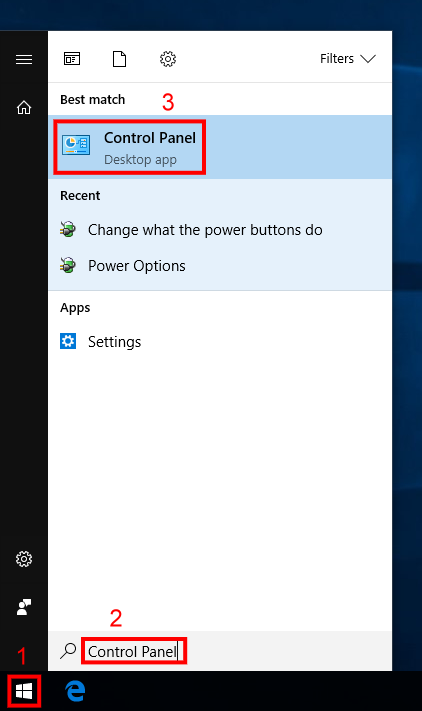Open the Filters dropdown
Screen dimensions: 422x711
pos(348,58)
